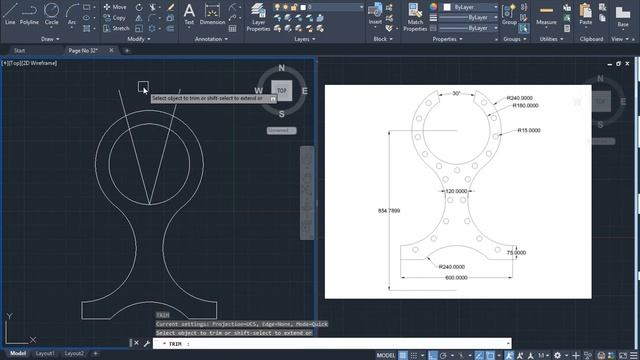640x360 pixels.
Task: Click the Move tool
Action: [x=115, y=7]
